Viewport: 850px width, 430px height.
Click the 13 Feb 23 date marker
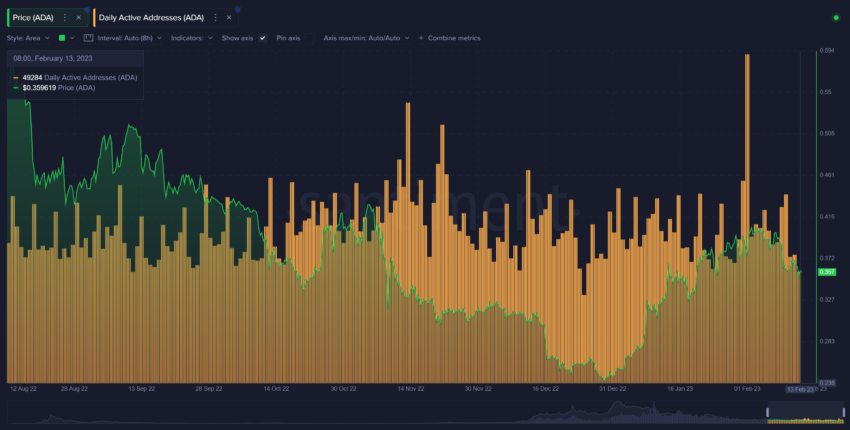[x=800, y=388]
